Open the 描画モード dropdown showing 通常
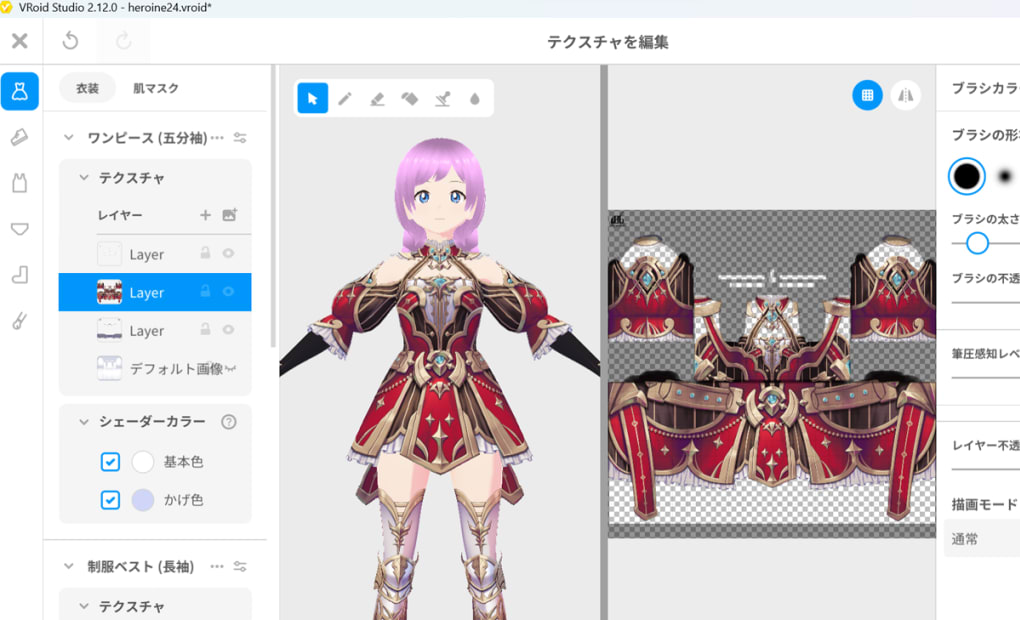Screen dimensions: 1020x620 [x=982, y=539]
